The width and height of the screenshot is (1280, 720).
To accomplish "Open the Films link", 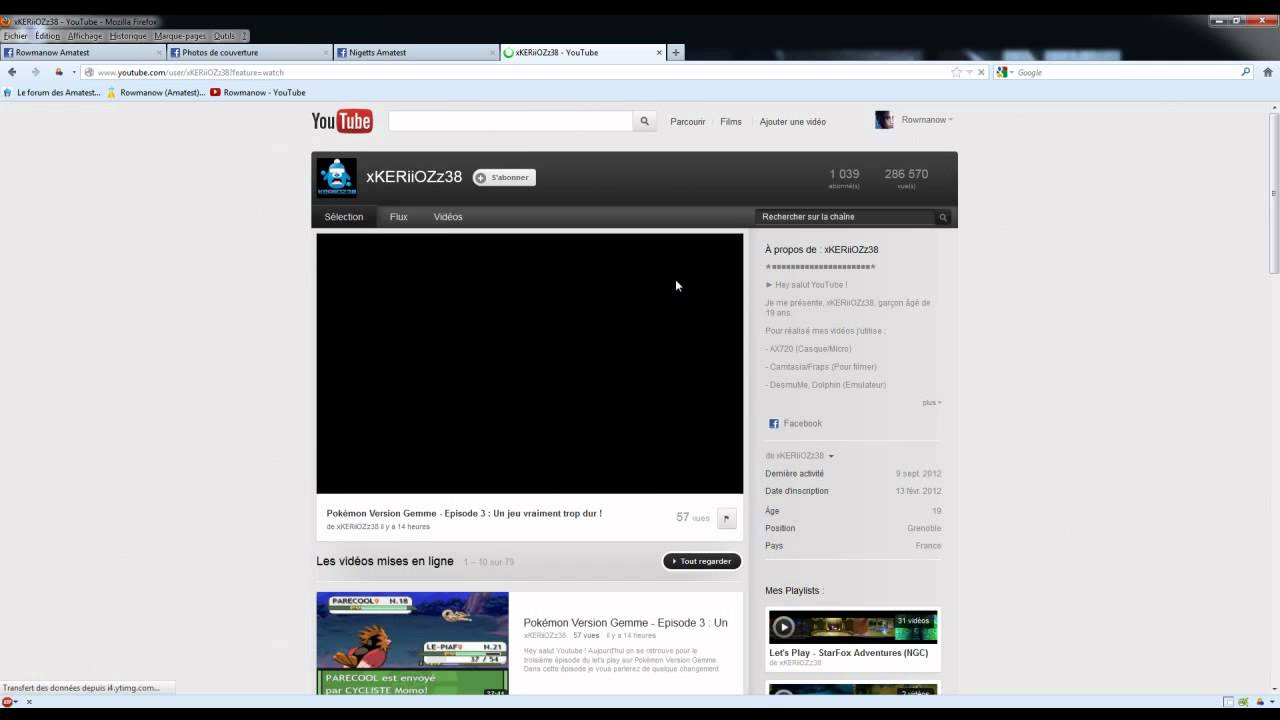I will point(731,122).
